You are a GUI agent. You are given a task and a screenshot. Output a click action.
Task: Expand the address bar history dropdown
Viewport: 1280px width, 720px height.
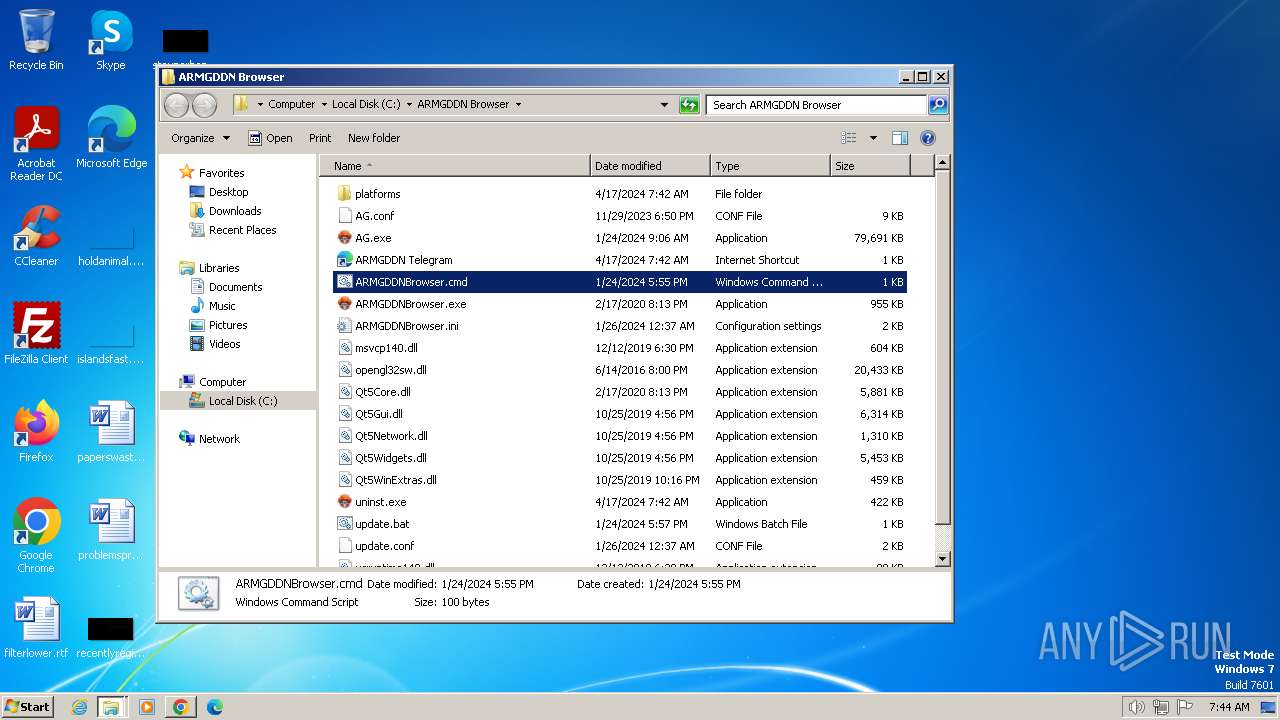664,104
